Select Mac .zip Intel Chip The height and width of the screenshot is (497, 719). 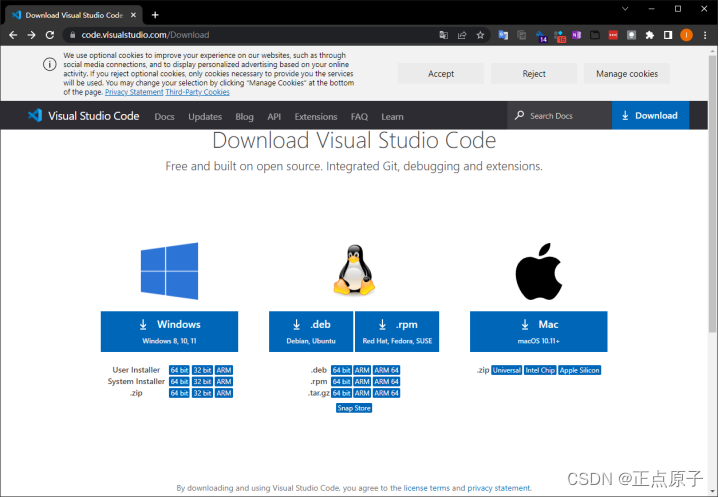coord(540,370)
